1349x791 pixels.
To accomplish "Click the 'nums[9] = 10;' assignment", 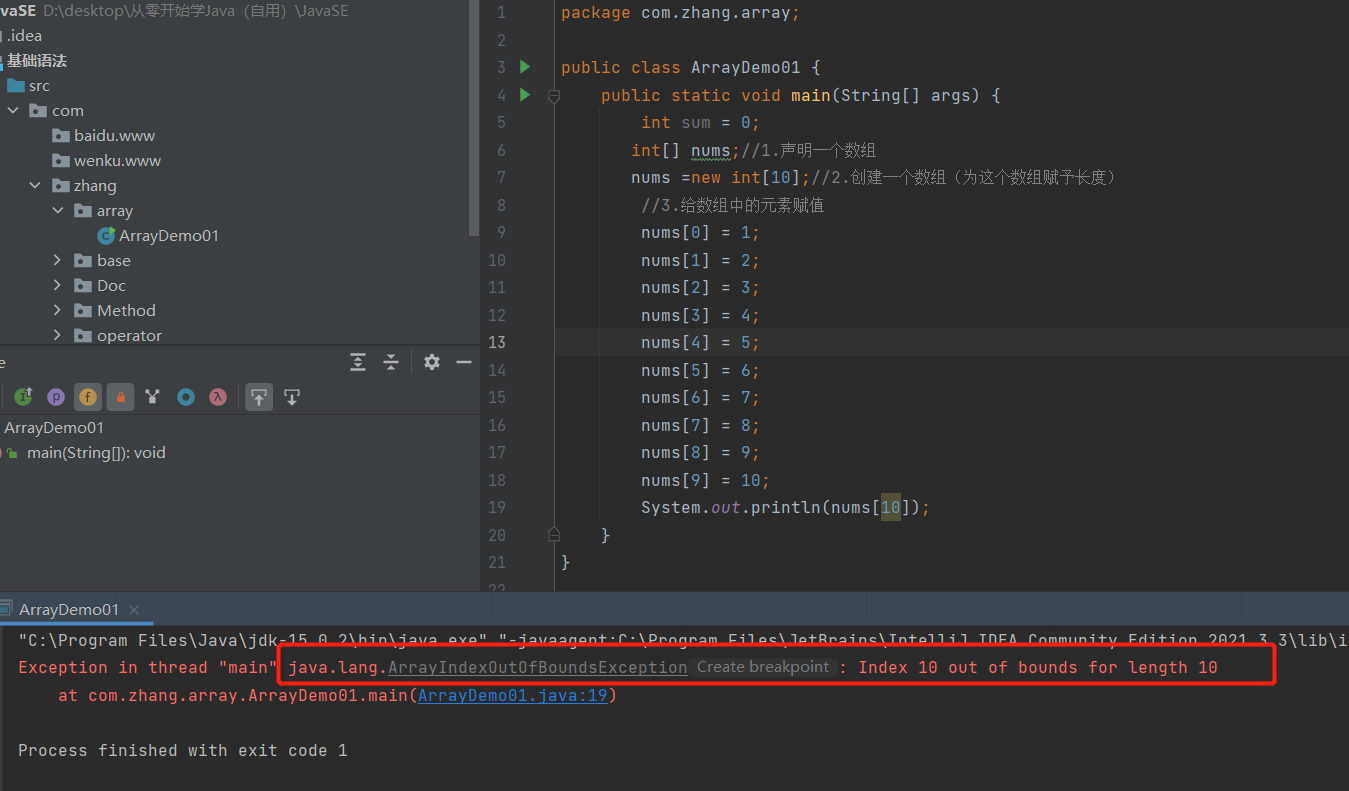I will click(706, 480).
